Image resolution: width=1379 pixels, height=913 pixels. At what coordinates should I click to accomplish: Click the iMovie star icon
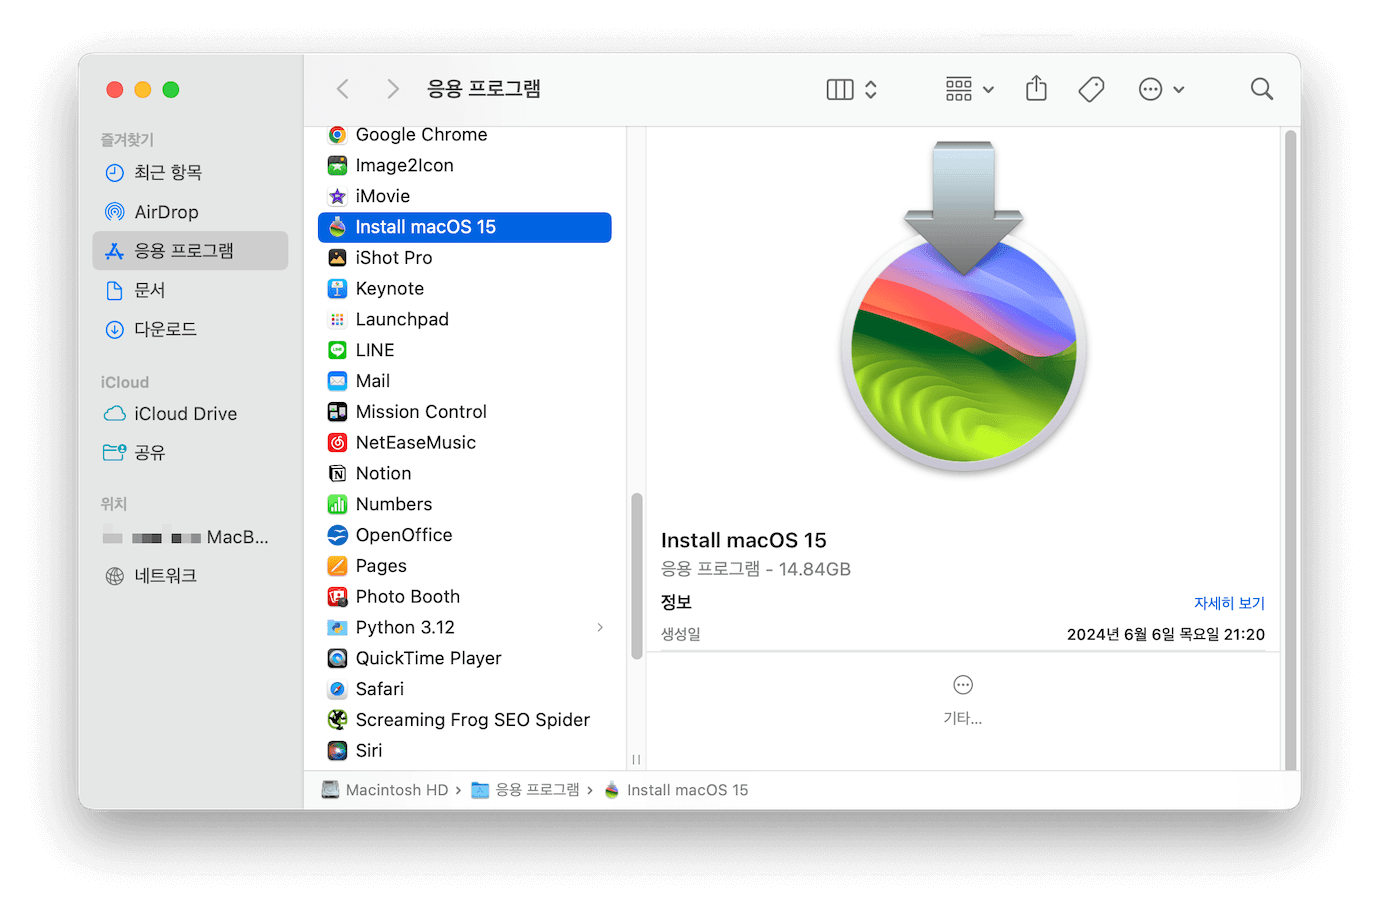tap(338, 196)
